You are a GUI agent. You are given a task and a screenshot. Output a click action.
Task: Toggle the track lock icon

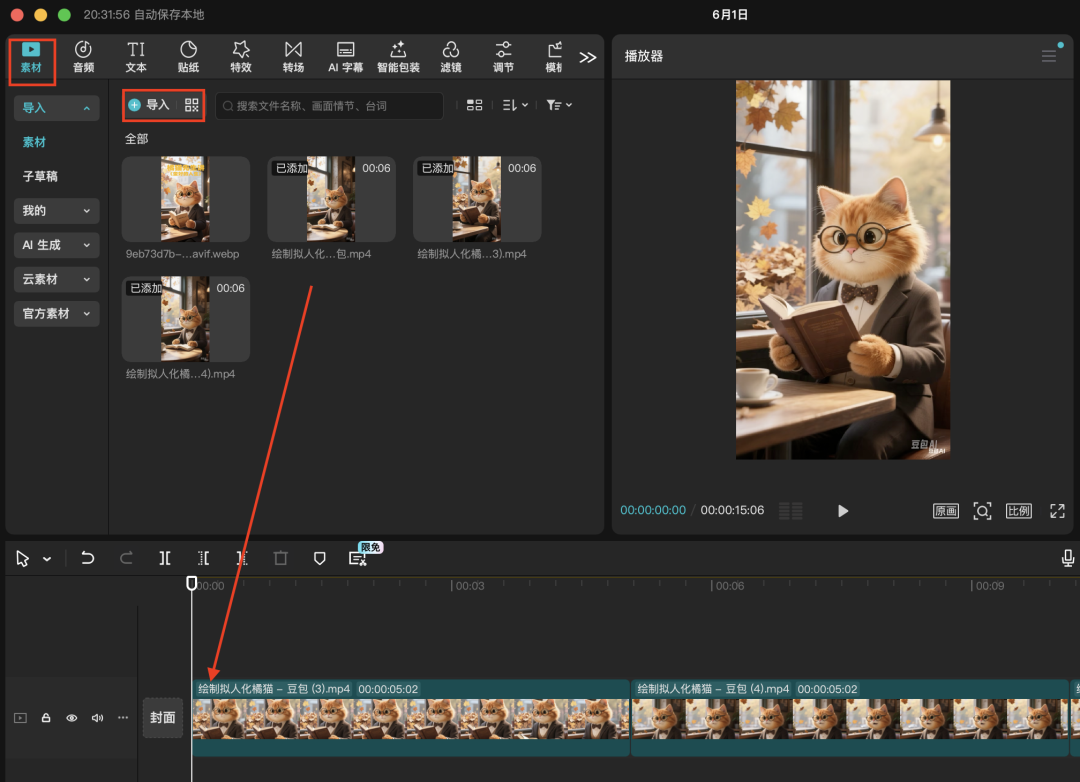click(x=46, y=718)
